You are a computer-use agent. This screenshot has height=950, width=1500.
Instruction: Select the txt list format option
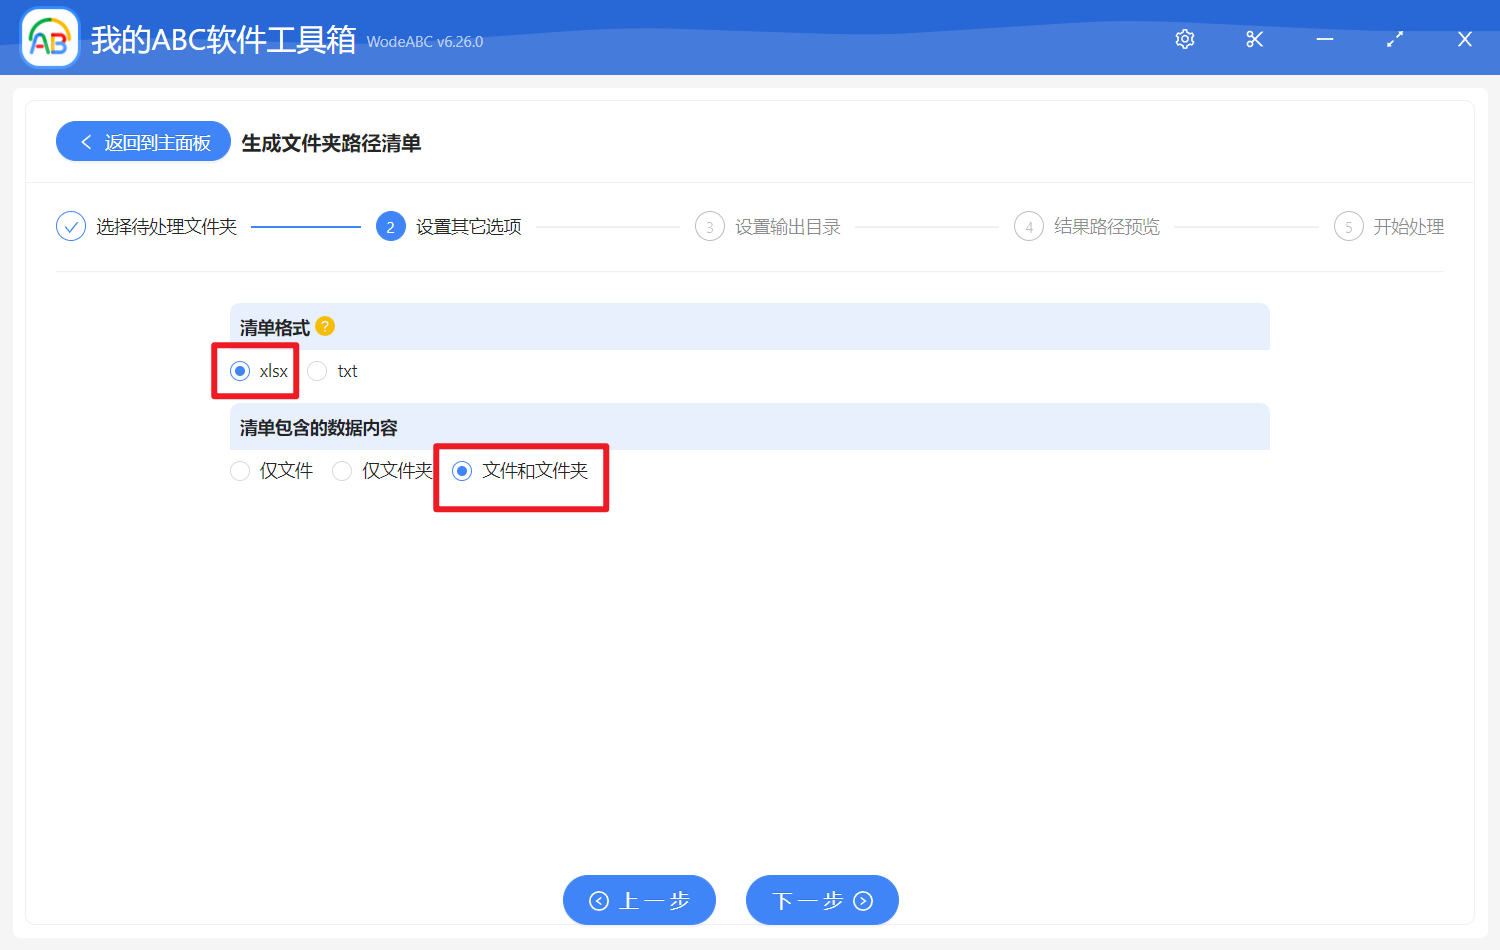(317, 370)
